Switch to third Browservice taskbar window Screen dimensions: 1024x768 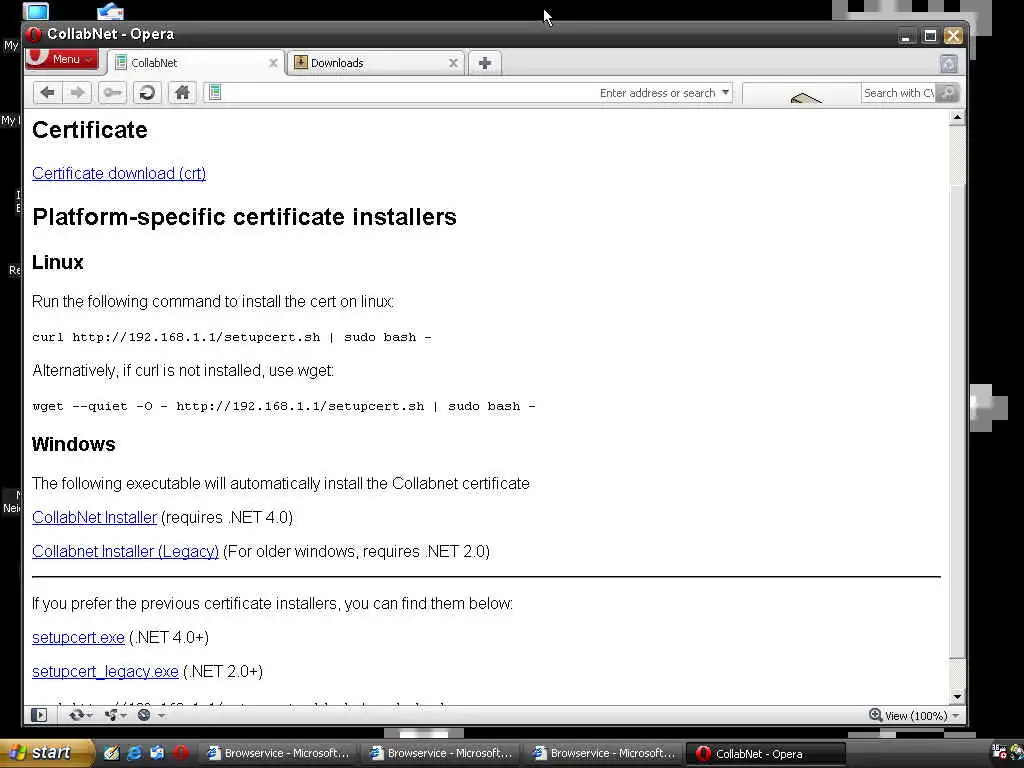point(604,753)
